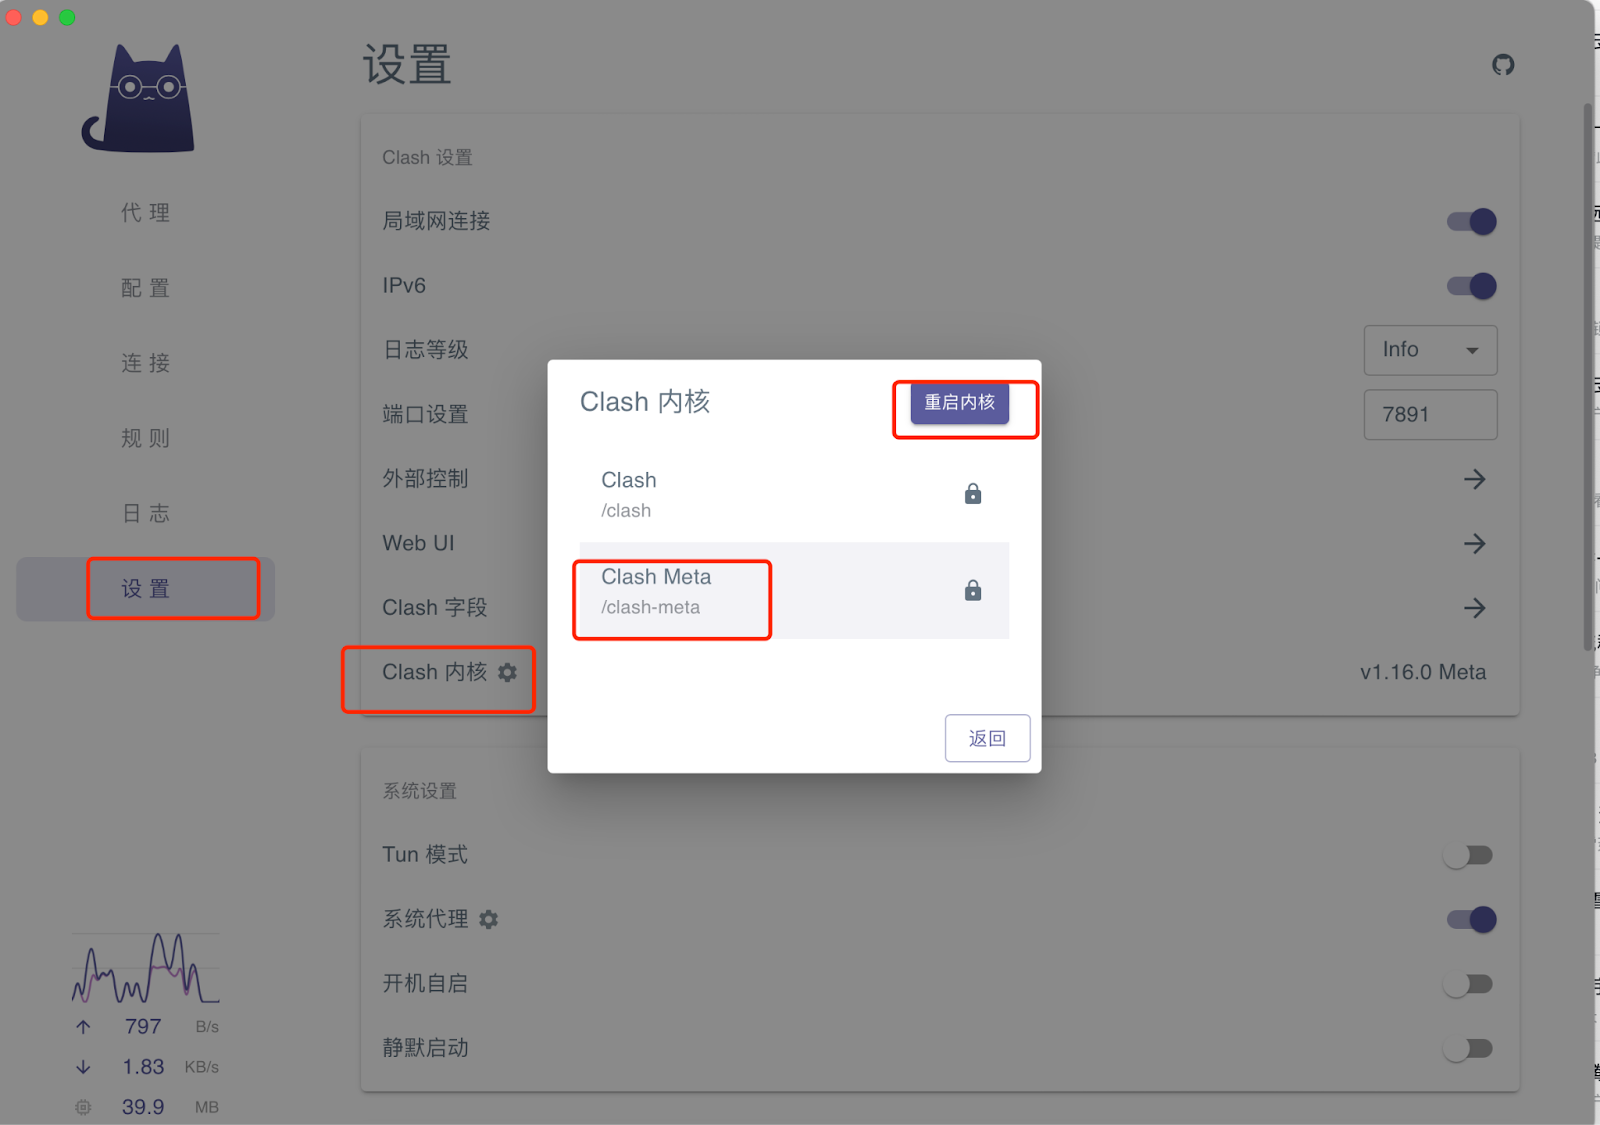
Task: Select the Clash Meta core option
Action: click(x=794, y=590)
